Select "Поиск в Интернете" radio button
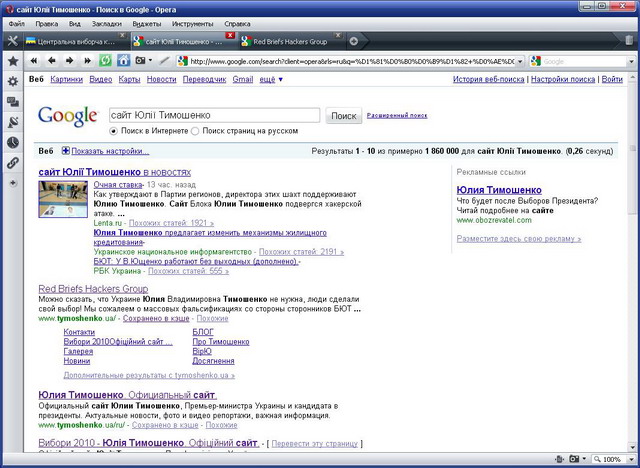Viewport: 640px width, 468px height. [x=113, y=131]
